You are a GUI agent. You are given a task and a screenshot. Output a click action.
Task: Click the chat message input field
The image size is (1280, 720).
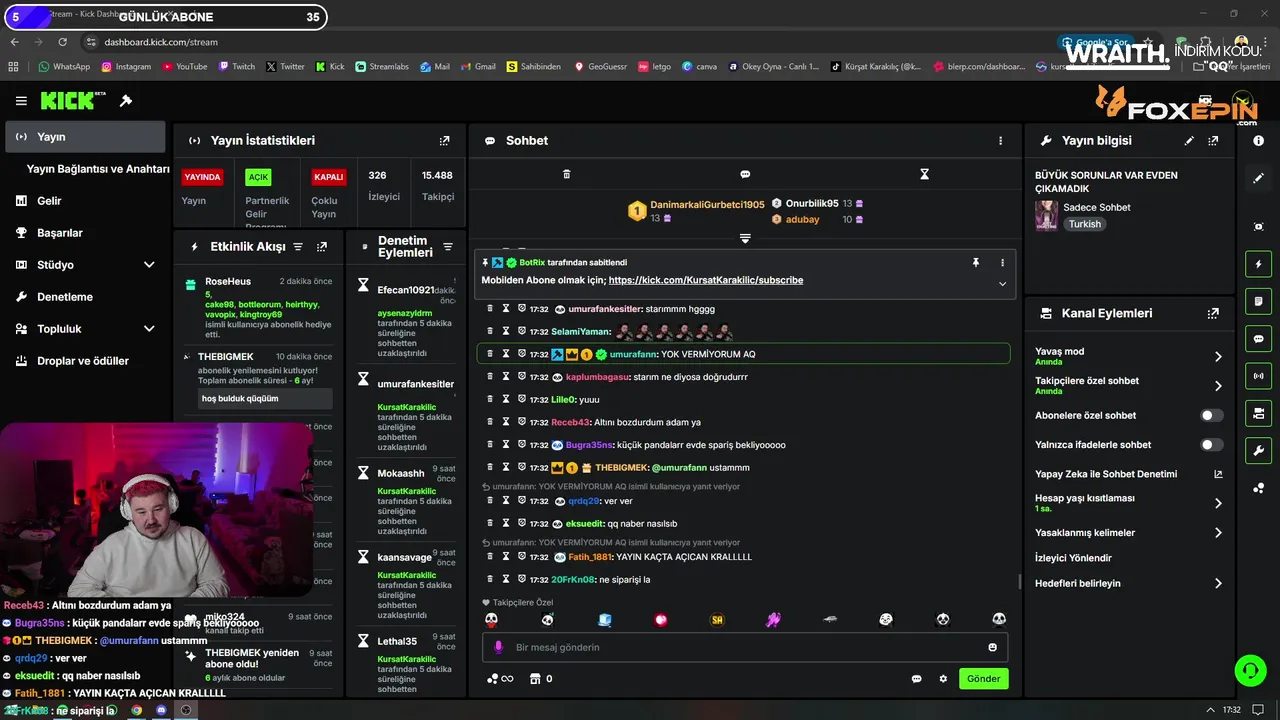(745, 647)
